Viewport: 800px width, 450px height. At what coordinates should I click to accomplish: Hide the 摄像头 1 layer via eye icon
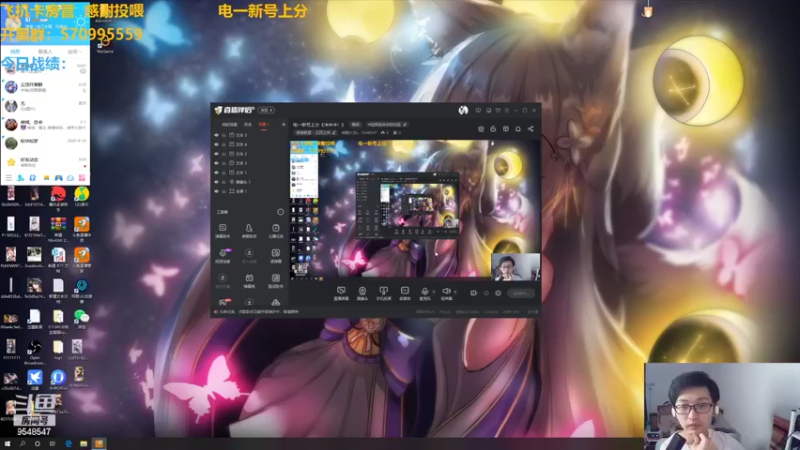point(216,182)
